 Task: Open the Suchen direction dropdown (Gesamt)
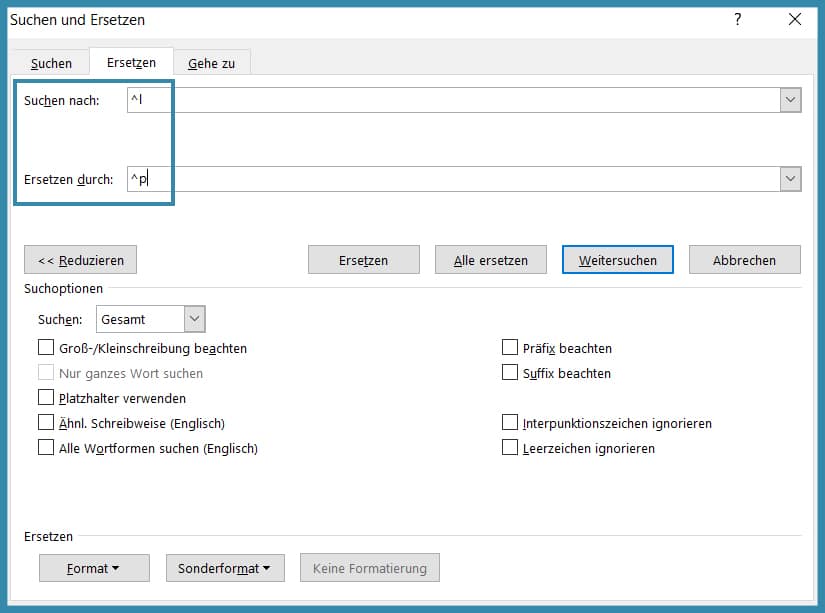pos(195,319)
